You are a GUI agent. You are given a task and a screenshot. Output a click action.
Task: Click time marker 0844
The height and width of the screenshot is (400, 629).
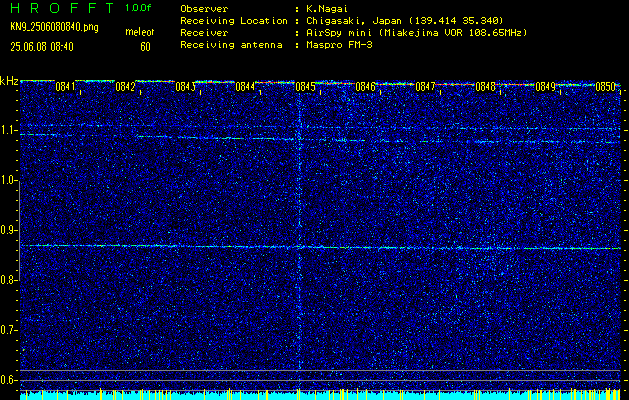[x=245, y=87]
